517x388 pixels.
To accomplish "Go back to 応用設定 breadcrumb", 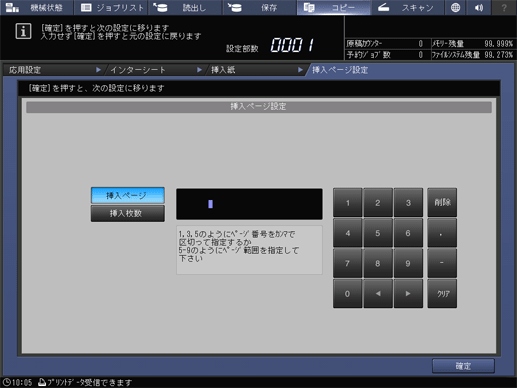I will tap(53, 70).
